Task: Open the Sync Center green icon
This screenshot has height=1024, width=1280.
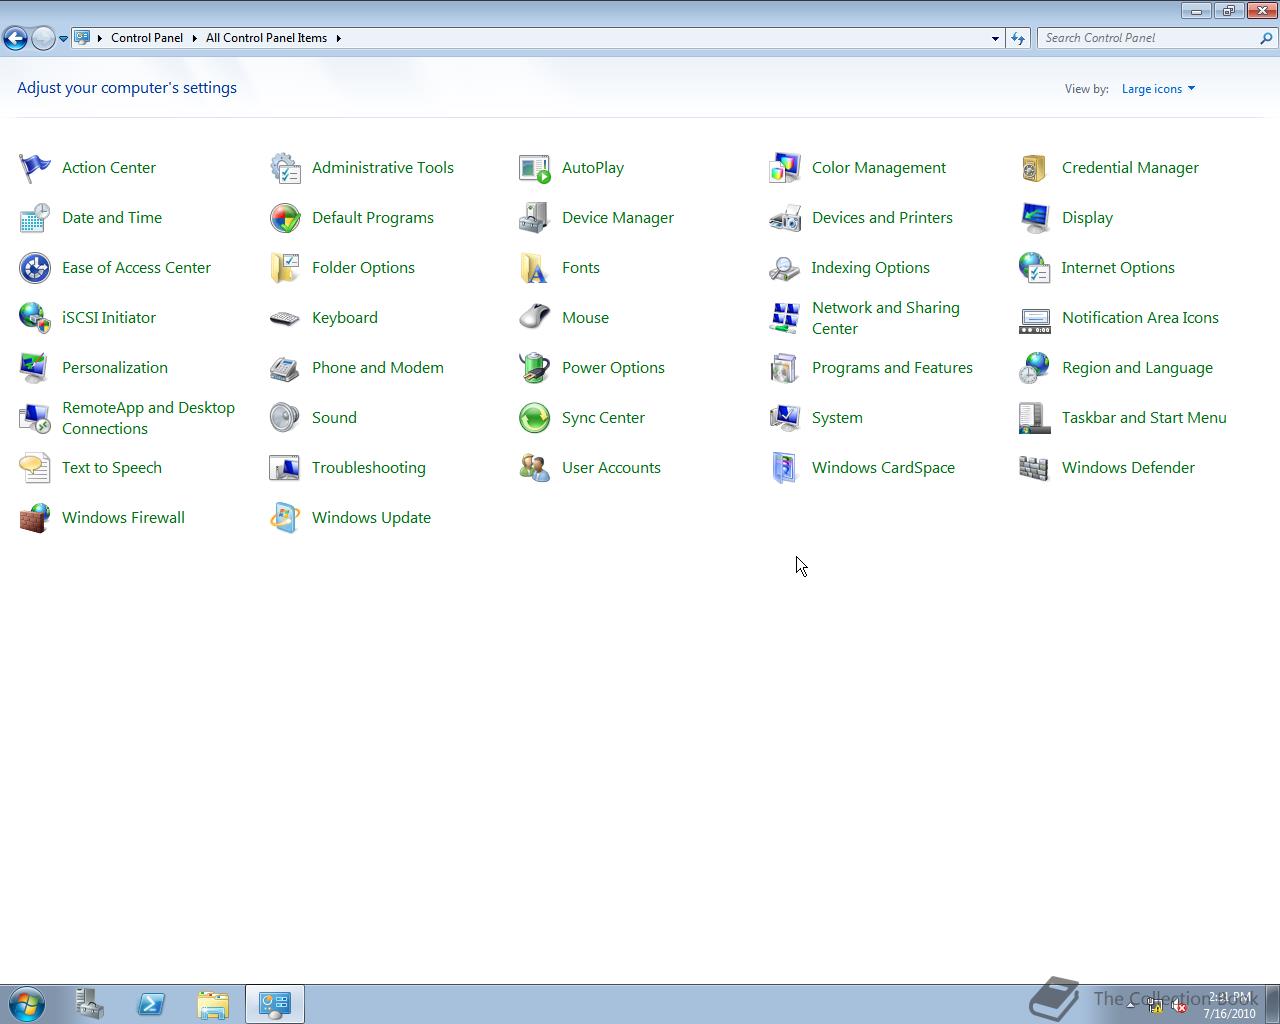Action: pos(535,418)
